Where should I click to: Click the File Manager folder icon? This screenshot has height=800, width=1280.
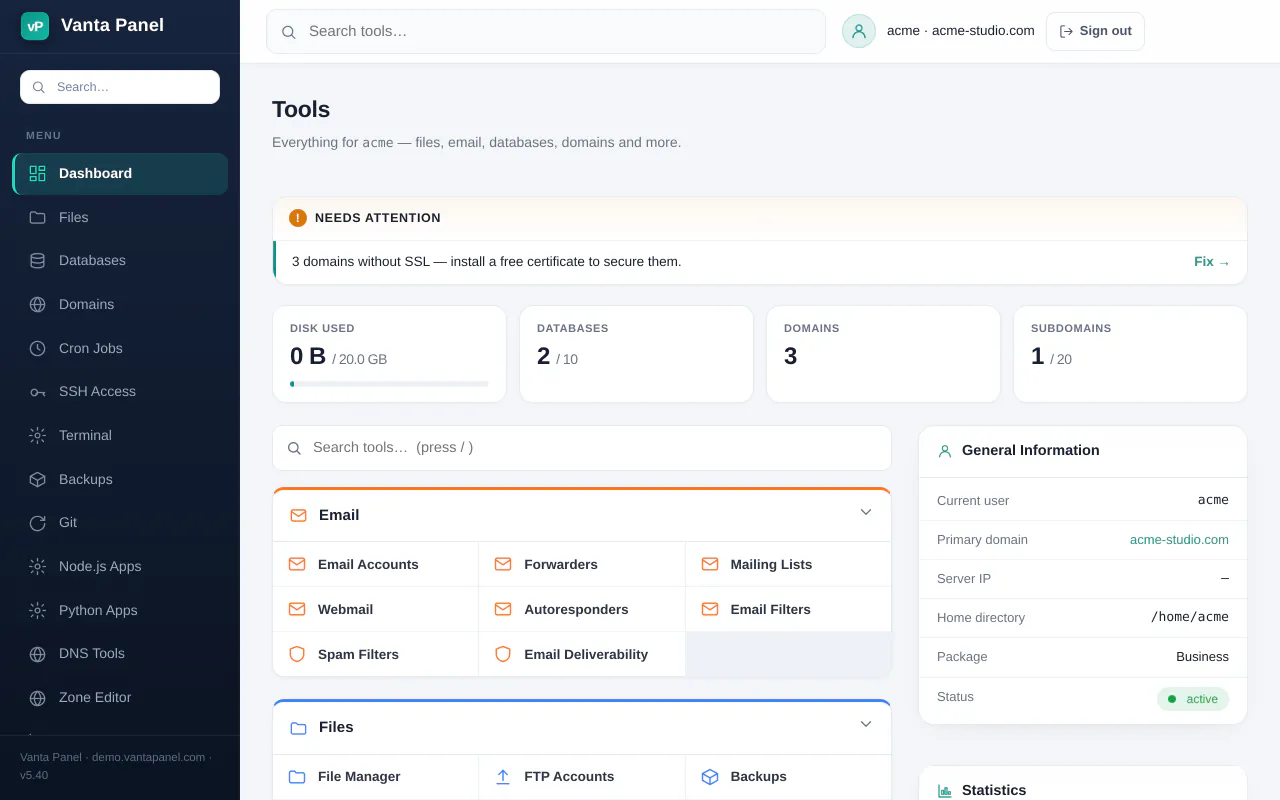pyautogui.click(x=297, y=776)
